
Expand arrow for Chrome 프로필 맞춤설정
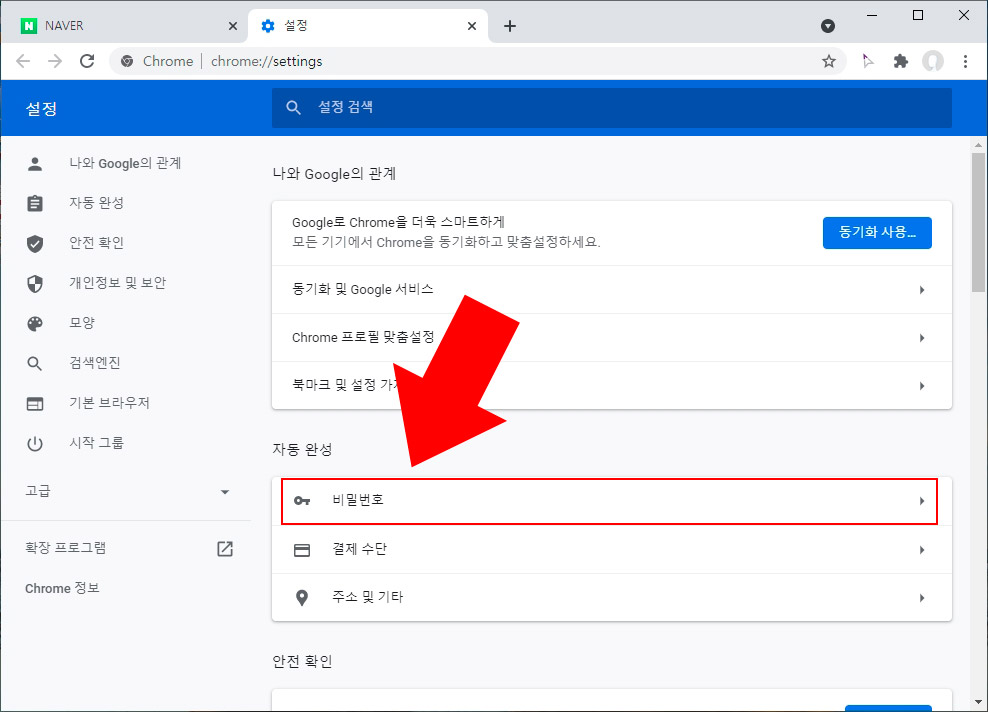click(x=922, y=338)
